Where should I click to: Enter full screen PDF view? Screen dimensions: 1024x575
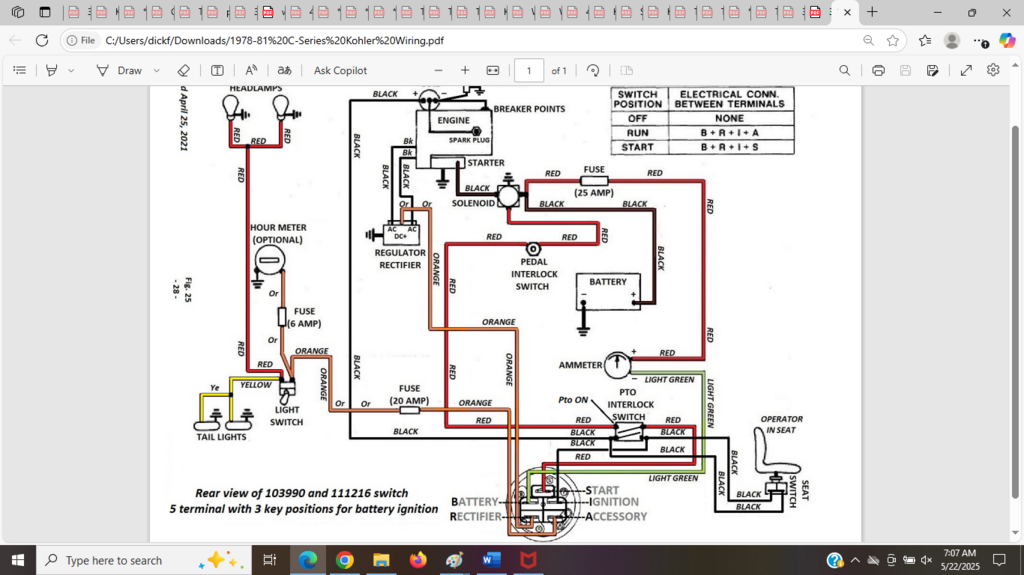966,71
